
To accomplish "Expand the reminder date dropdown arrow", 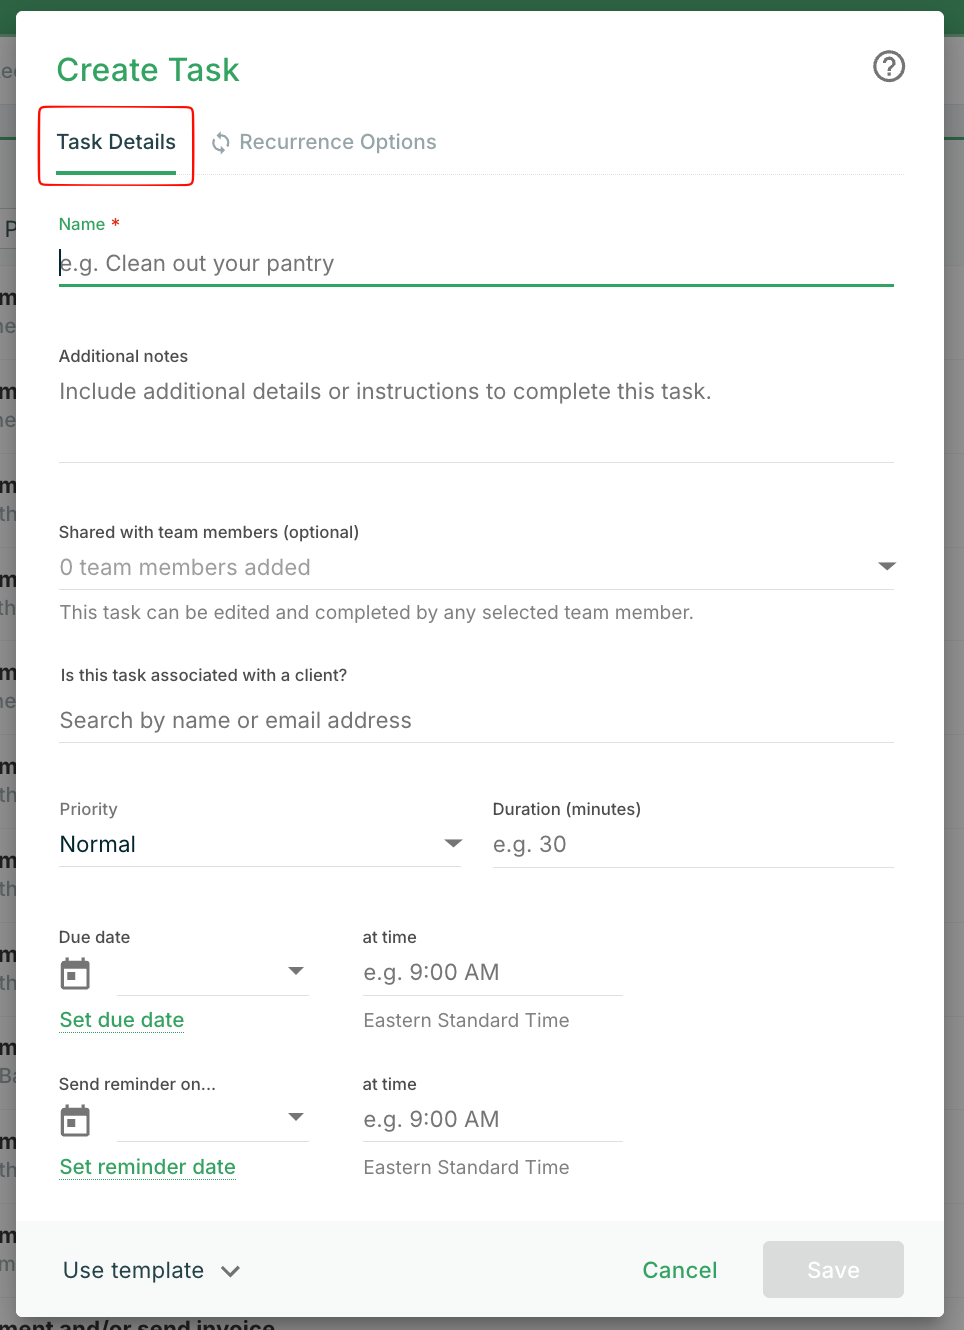I will coord(296,1117).
